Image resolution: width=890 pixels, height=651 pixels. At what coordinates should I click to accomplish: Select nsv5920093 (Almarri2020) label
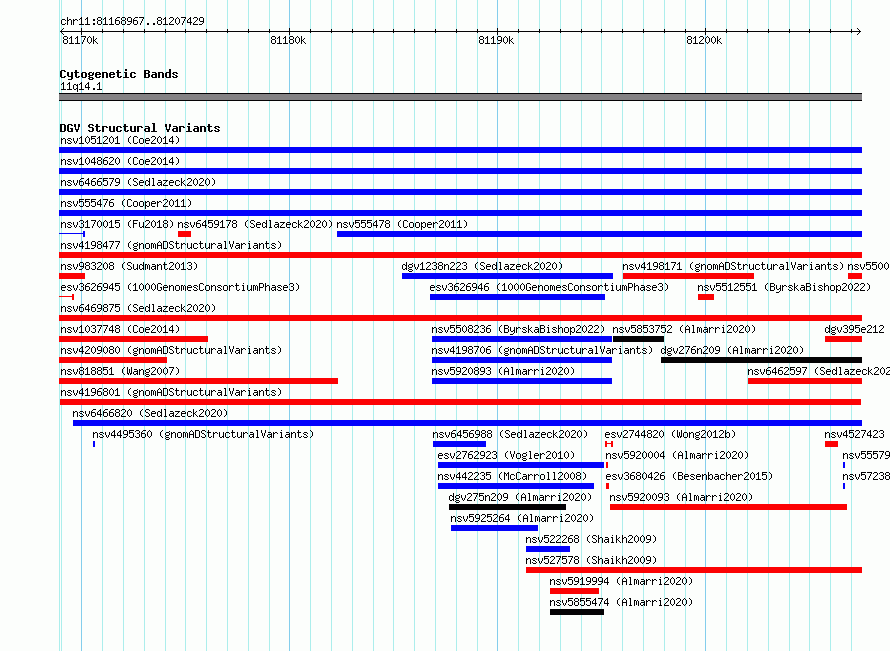[681, 497]
